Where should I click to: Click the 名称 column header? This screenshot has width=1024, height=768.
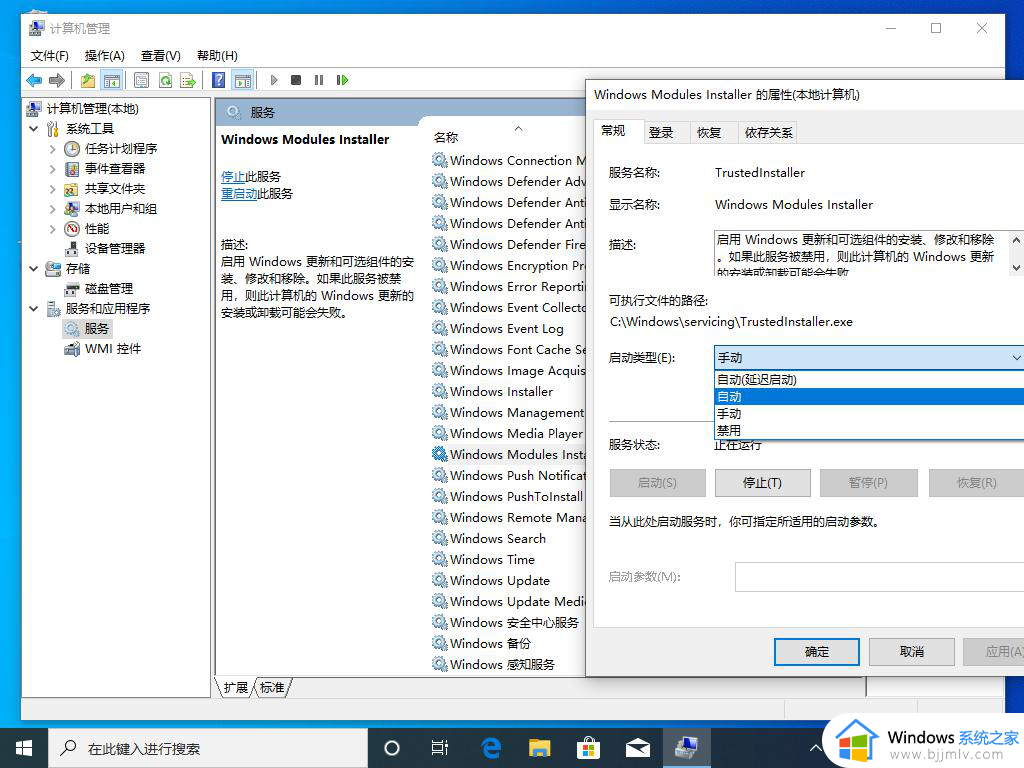click(x=446, y=137)
